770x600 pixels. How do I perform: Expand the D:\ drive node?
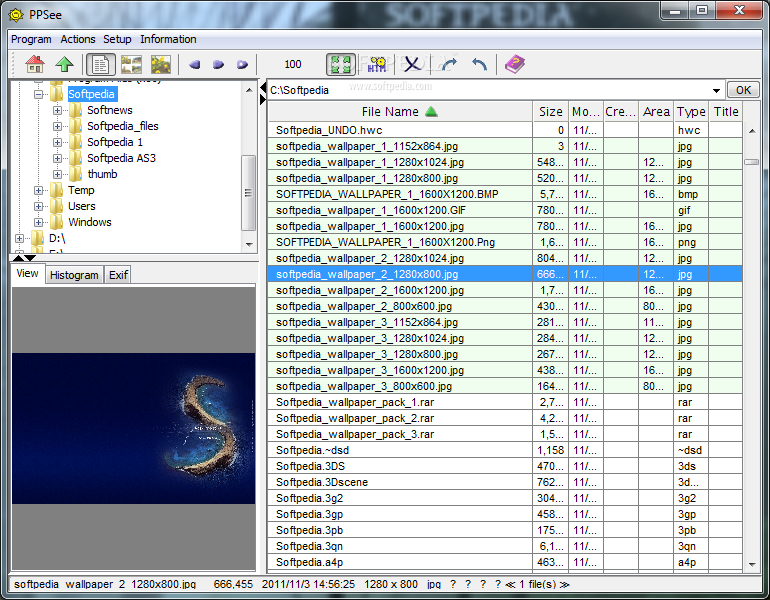pyautogui.click(x=19, y=239)
